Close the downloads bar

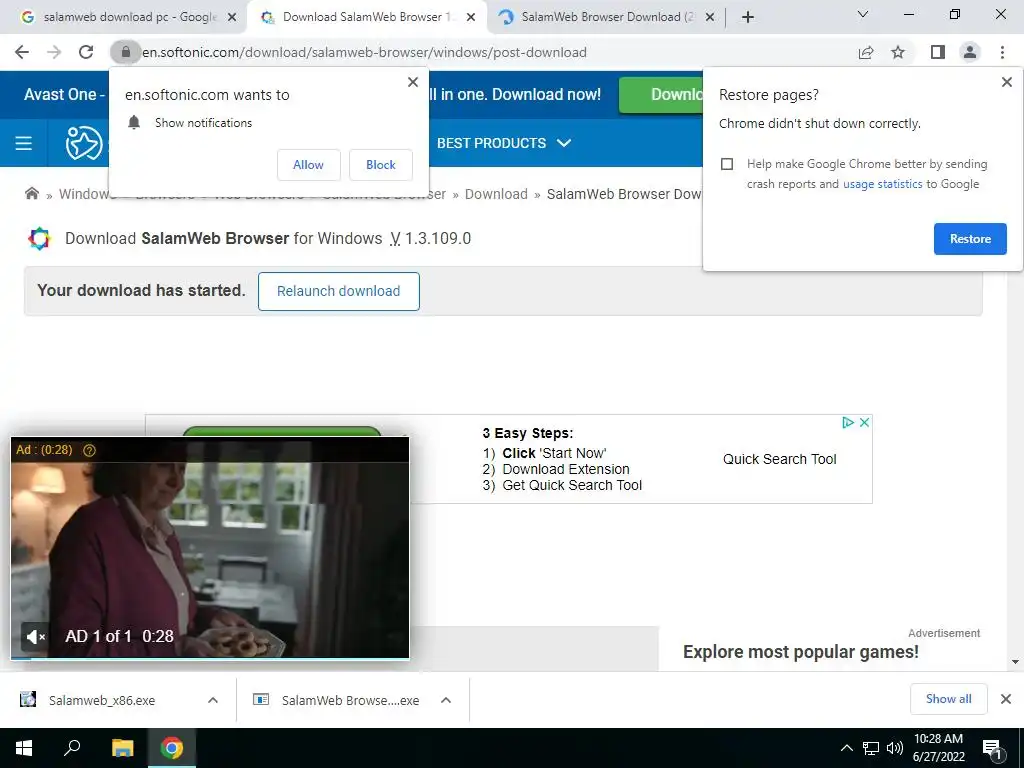point(1006,699)
